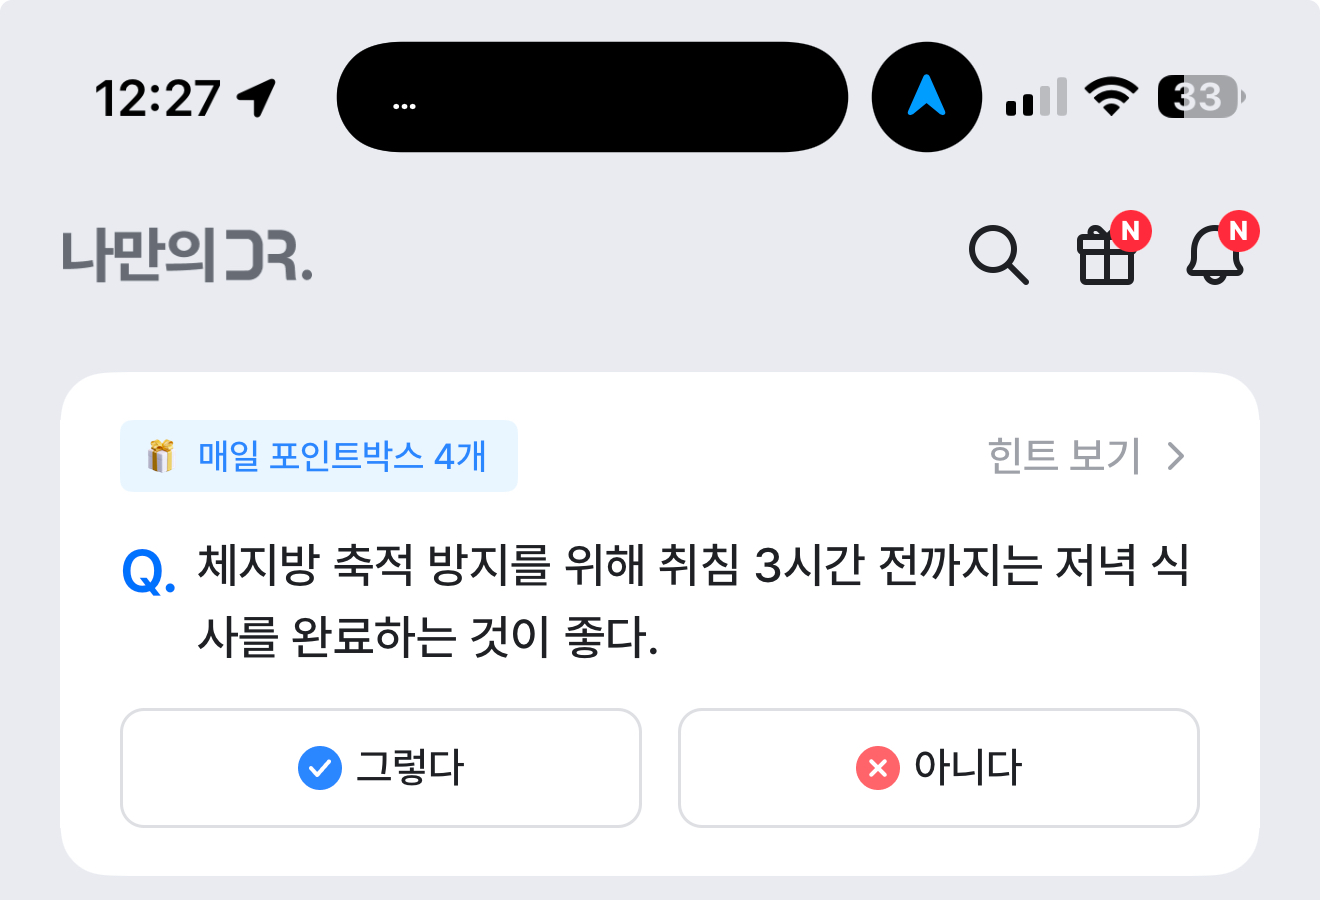Viewport: 1320px width, 900px height.
Task: Open the 힌트 보기 hint link
Action: (x=1087, y=456)
